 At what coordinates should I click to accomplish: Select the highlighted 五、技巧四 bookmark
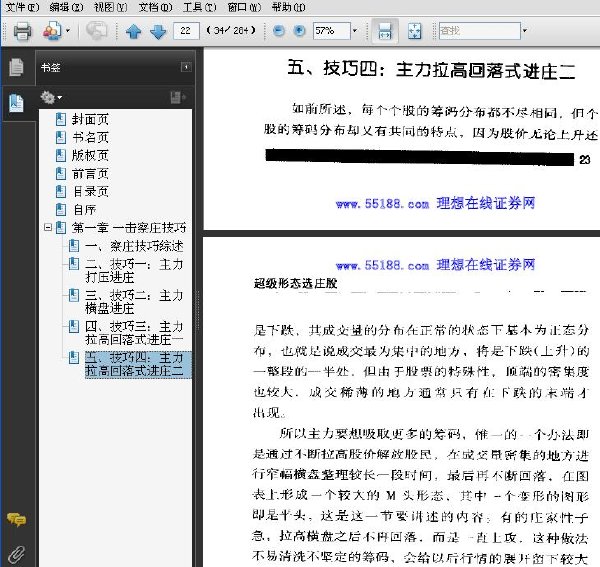point(138,365)
